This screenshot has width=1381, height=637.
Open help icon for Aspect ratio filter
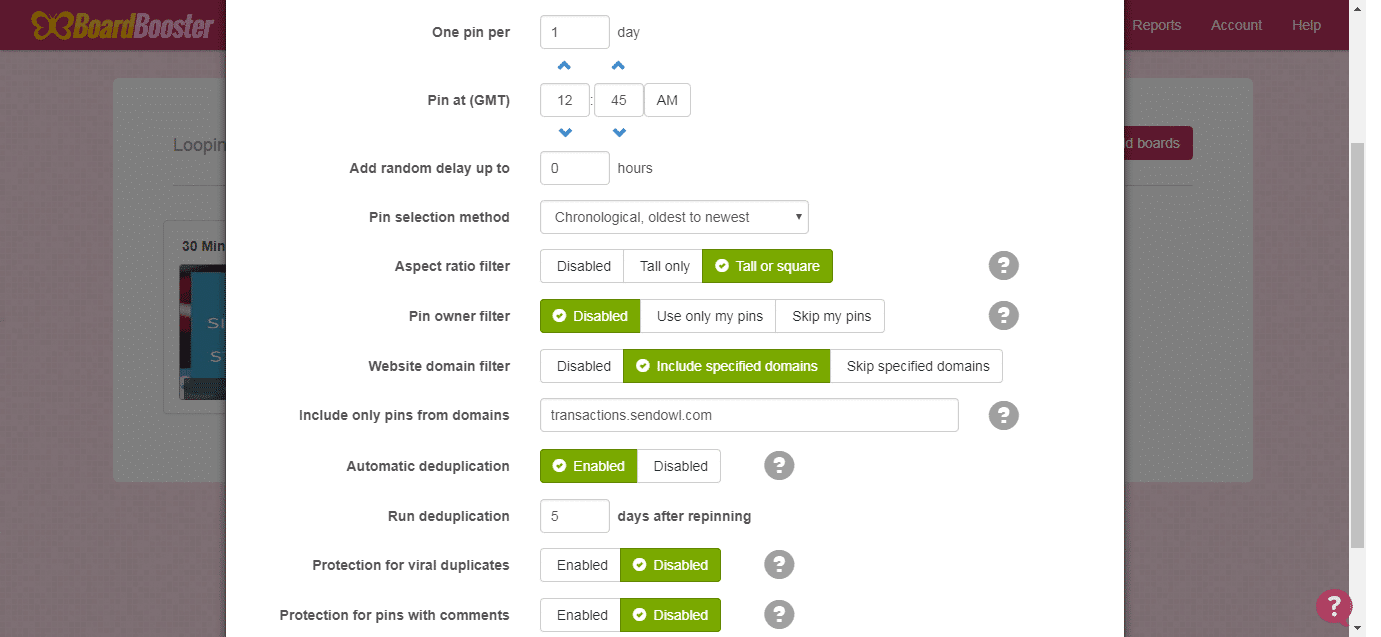pyautogui.click(x=1004, y=266)
